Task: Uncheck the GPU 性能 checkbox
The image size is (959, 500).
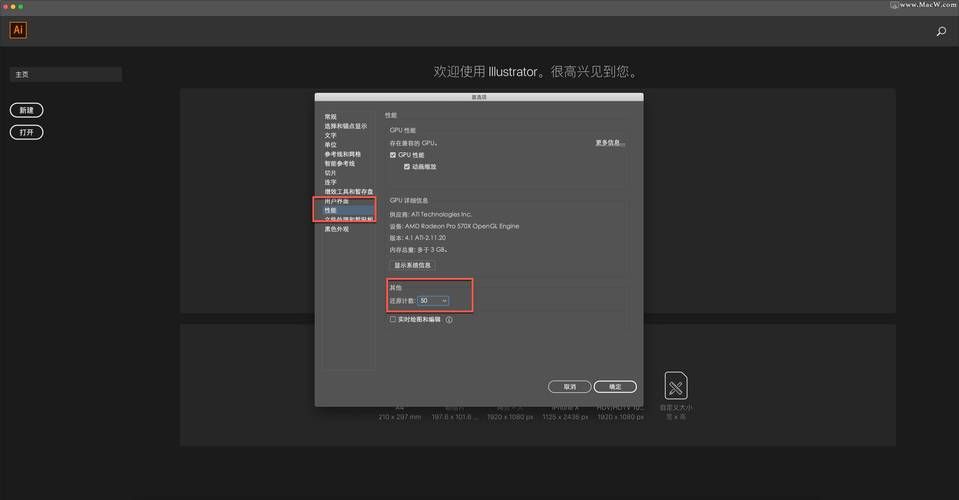Action: click(393, 155)
